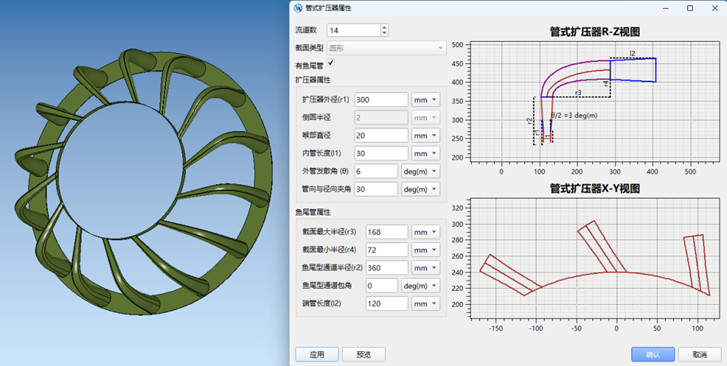Expand deg(m) unit dropdown for 外管发散角

(420, 171)
